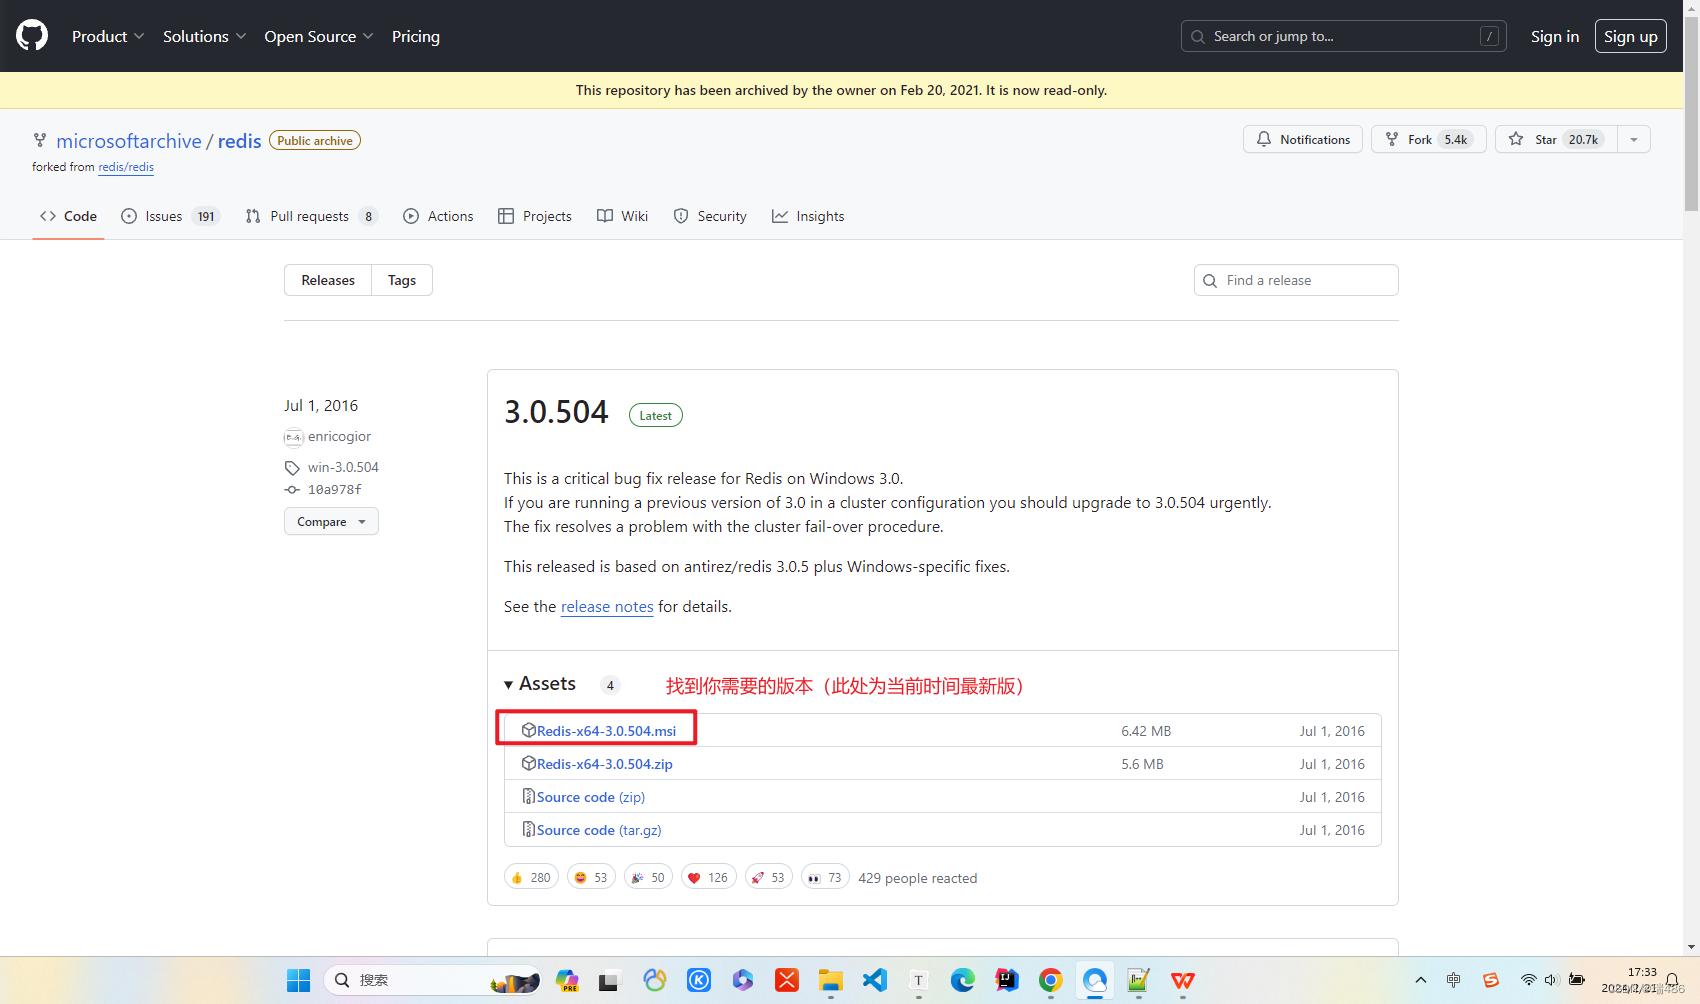Select the Releases view button
1700x1004 pixels.
tap(328, 280)
